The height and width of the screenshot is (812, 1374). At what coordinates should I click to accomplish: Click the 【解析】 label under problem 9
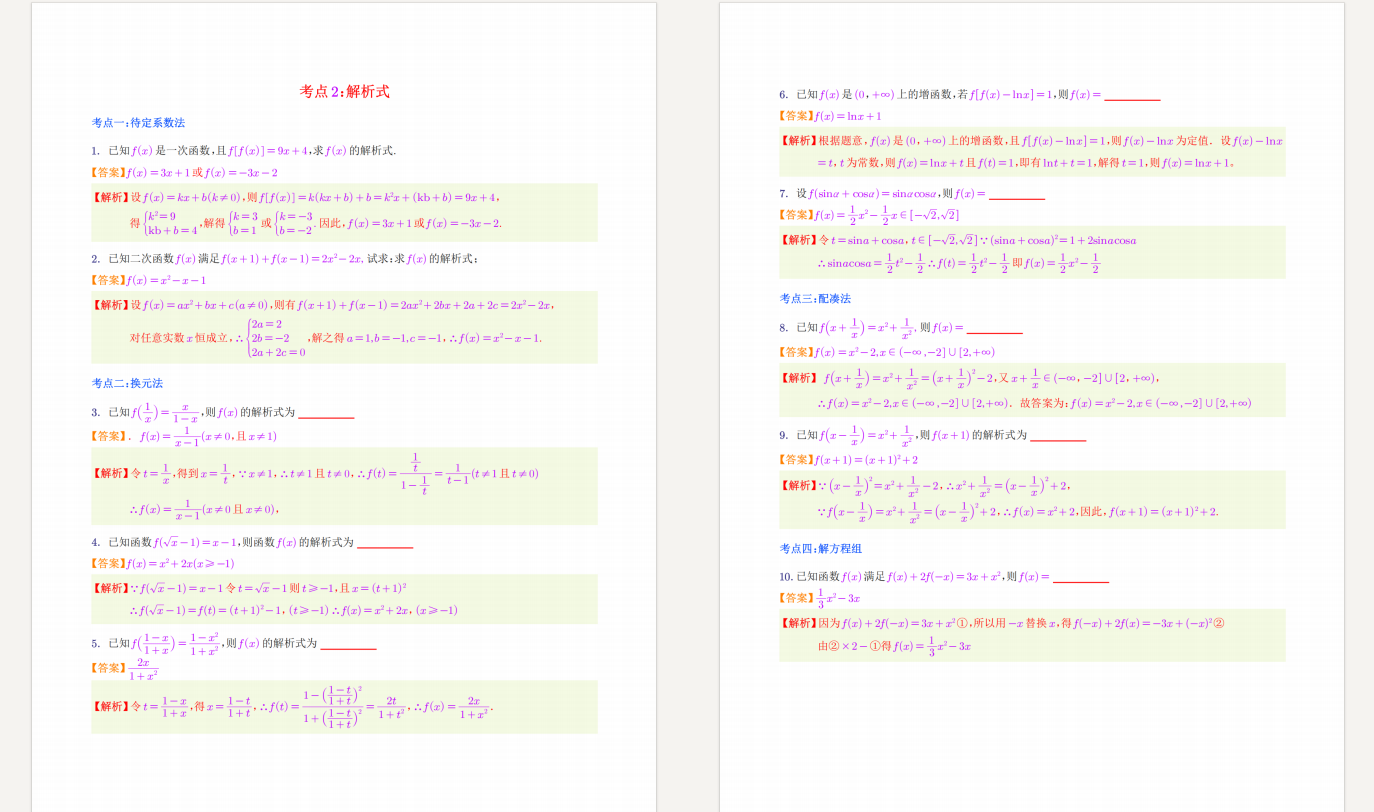[798, 485]
